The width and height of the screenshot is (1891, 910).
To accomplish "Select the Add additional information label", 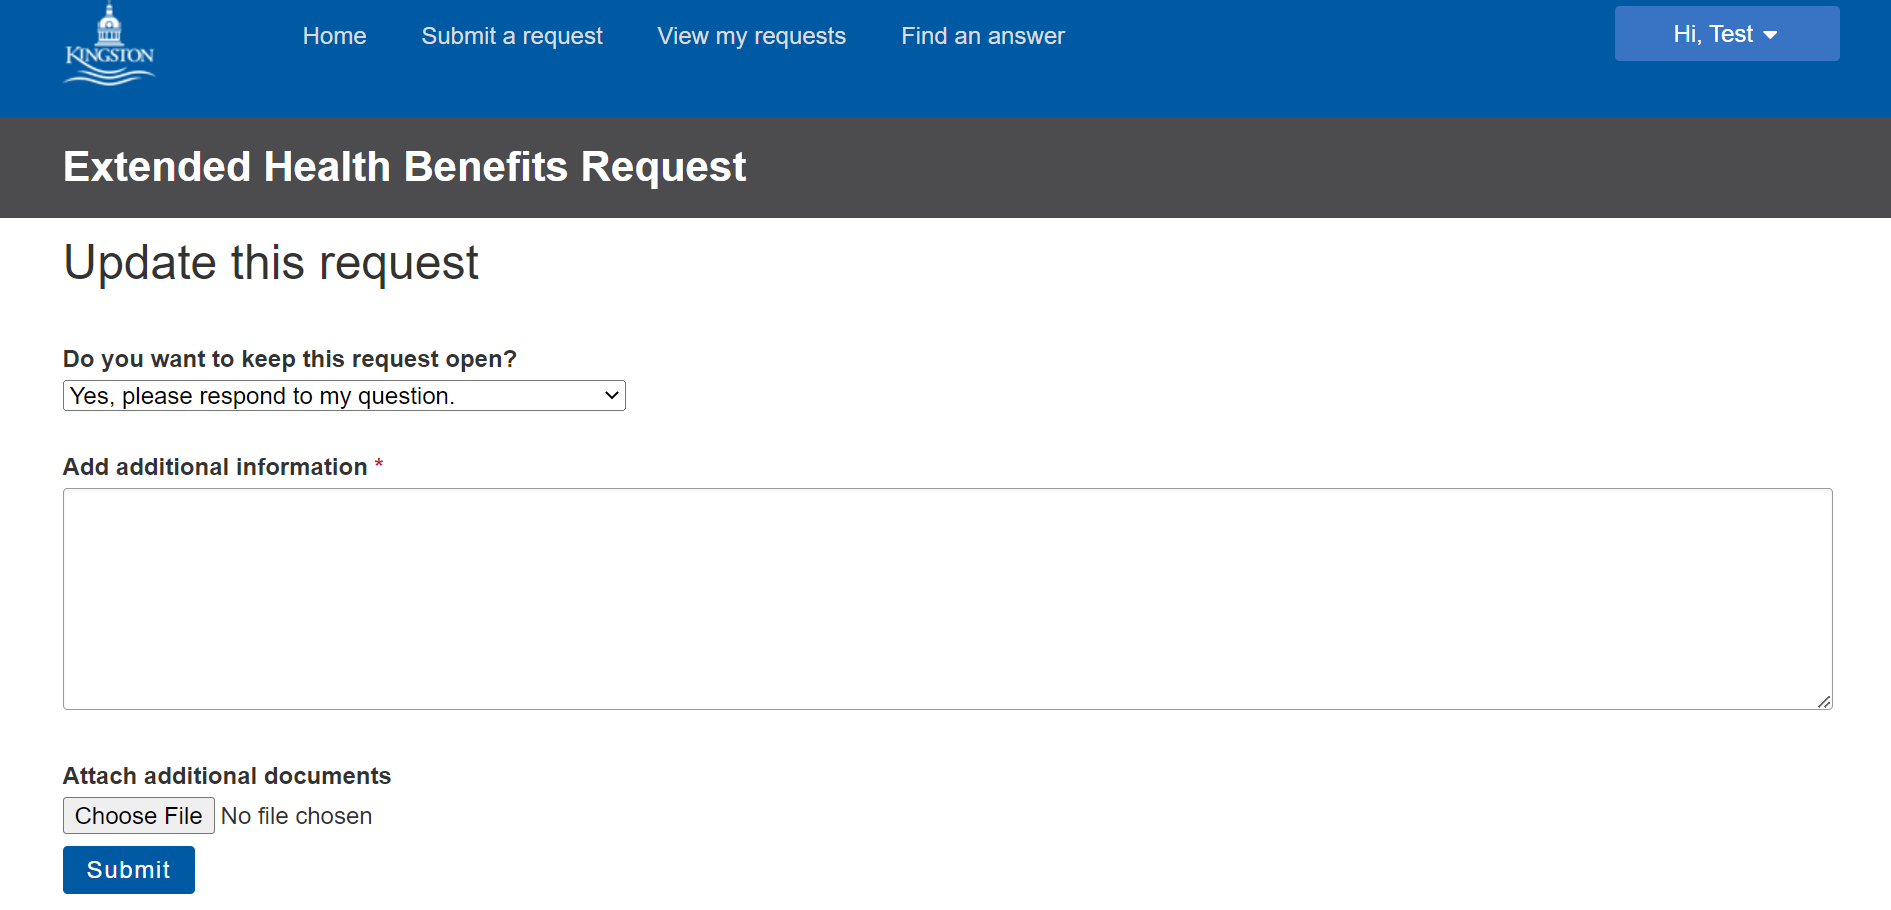I will tap(215, 466).
